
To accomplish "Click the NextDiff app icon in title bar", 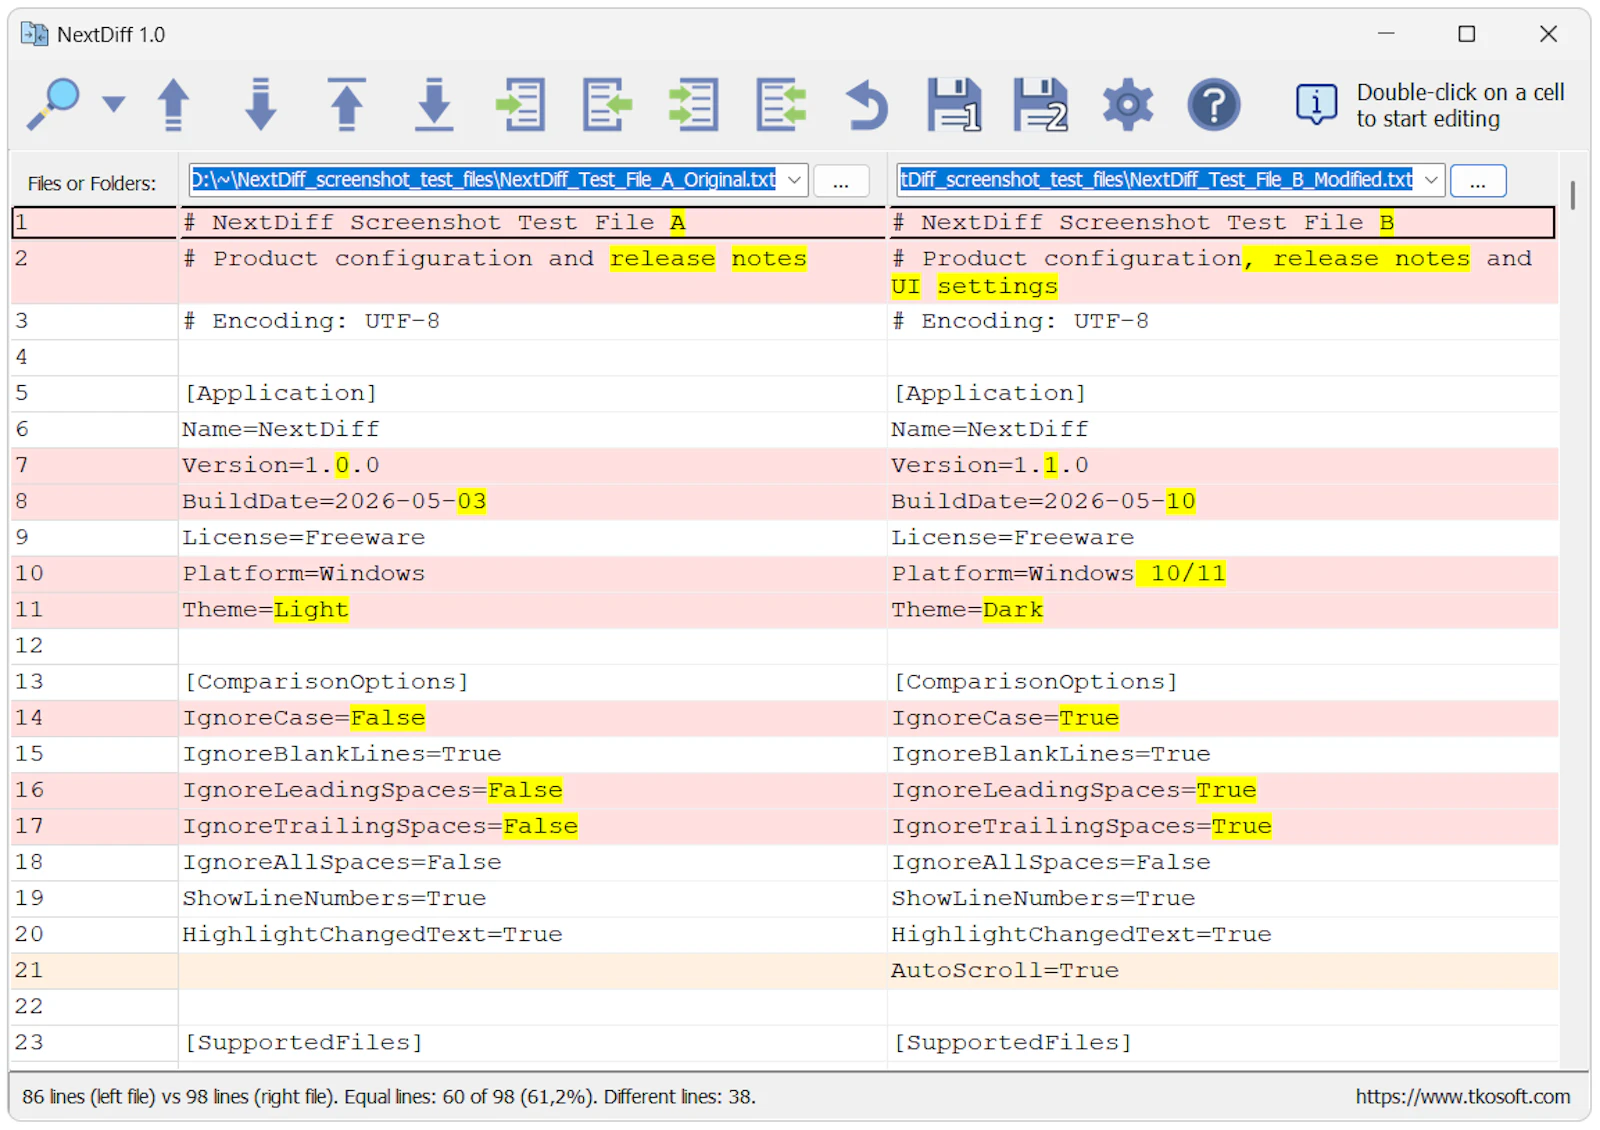I will click(34, 34).
